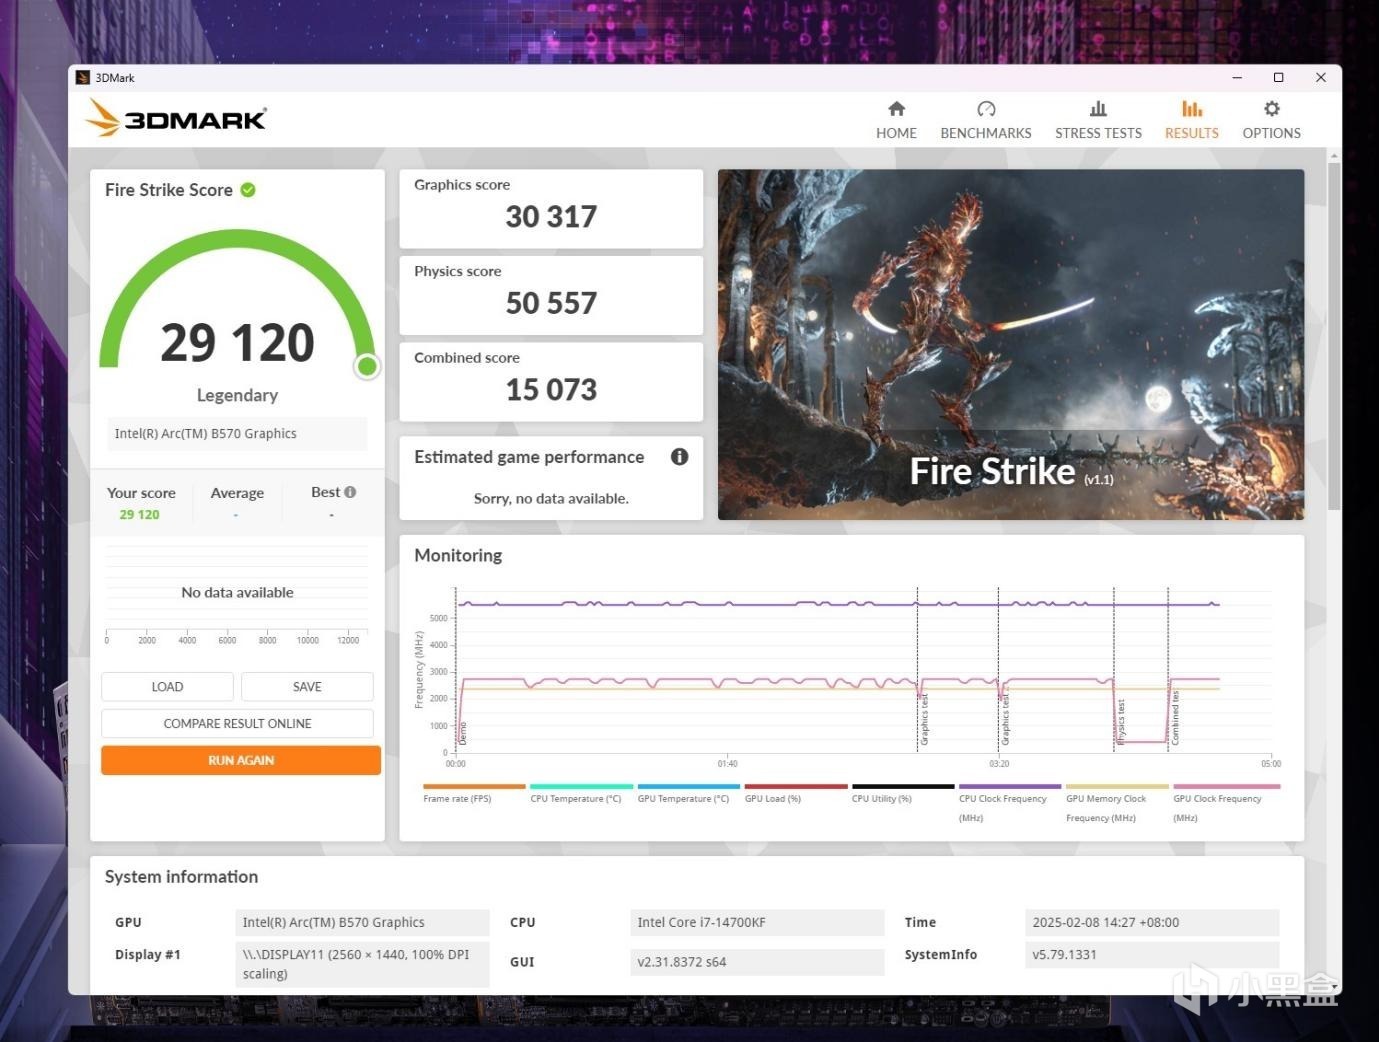Toggle the Frame rate (FPS) legend series

pos(474,794)
